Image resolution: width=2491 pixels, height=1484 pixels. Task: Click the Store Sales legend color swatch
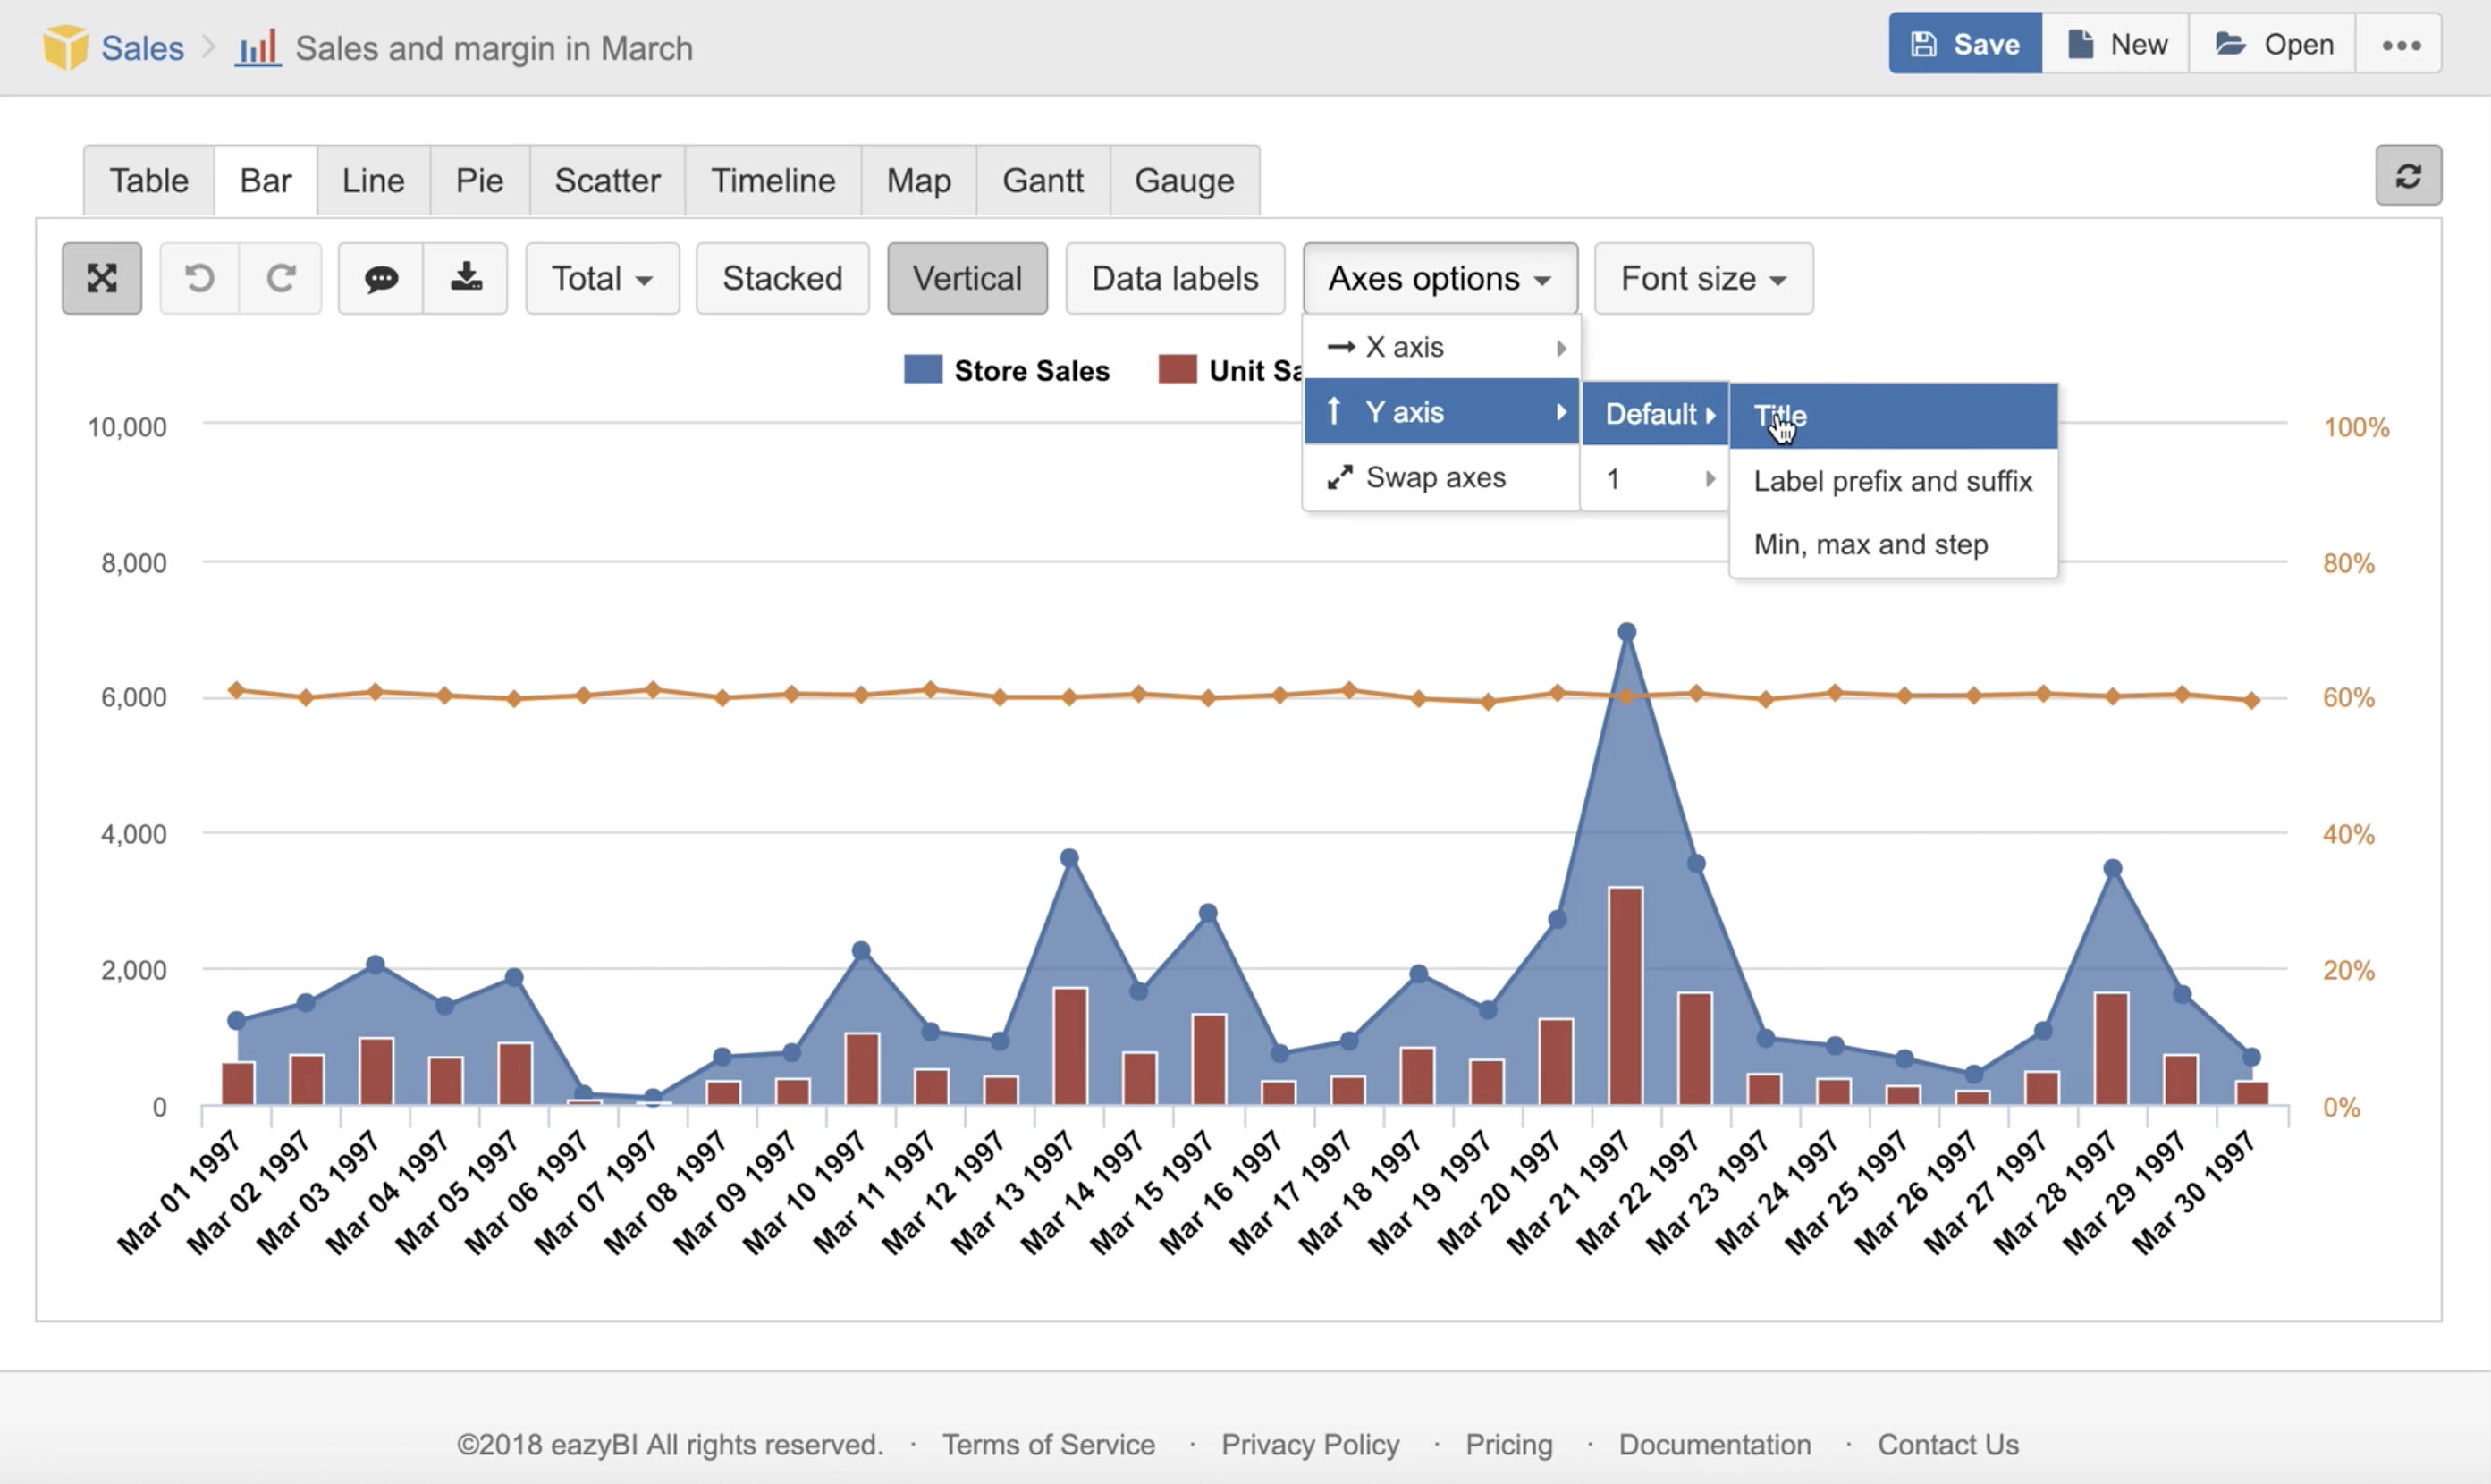[x=922, y=370]
